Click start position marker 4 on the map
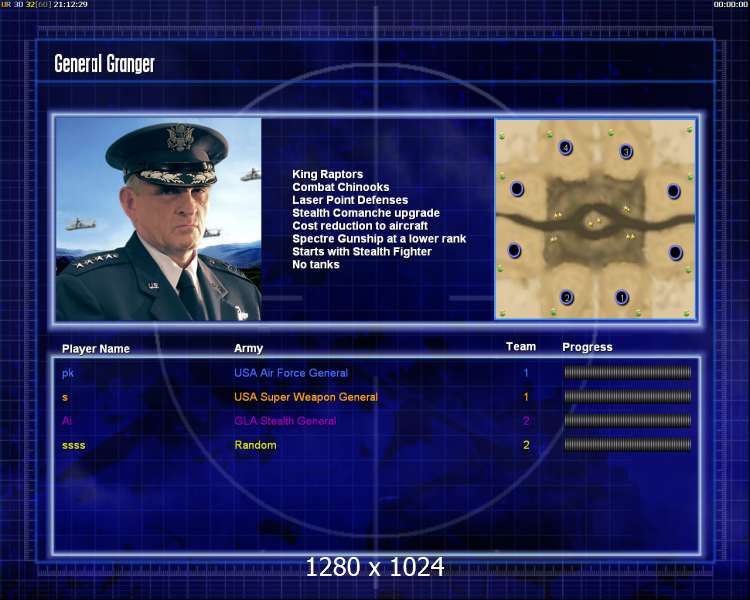 [566, 147]
